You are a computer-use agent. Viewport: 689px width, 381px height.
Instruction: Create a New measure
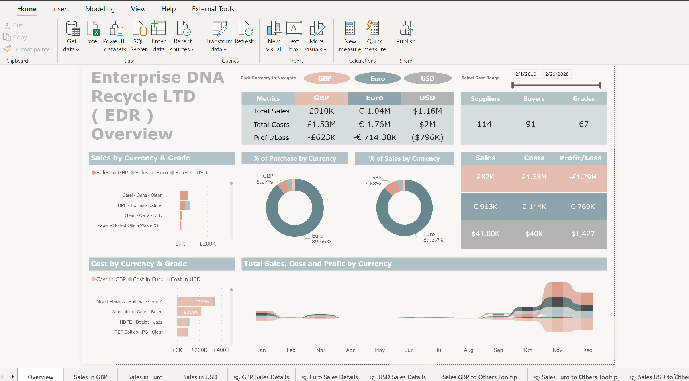(350, 36)
